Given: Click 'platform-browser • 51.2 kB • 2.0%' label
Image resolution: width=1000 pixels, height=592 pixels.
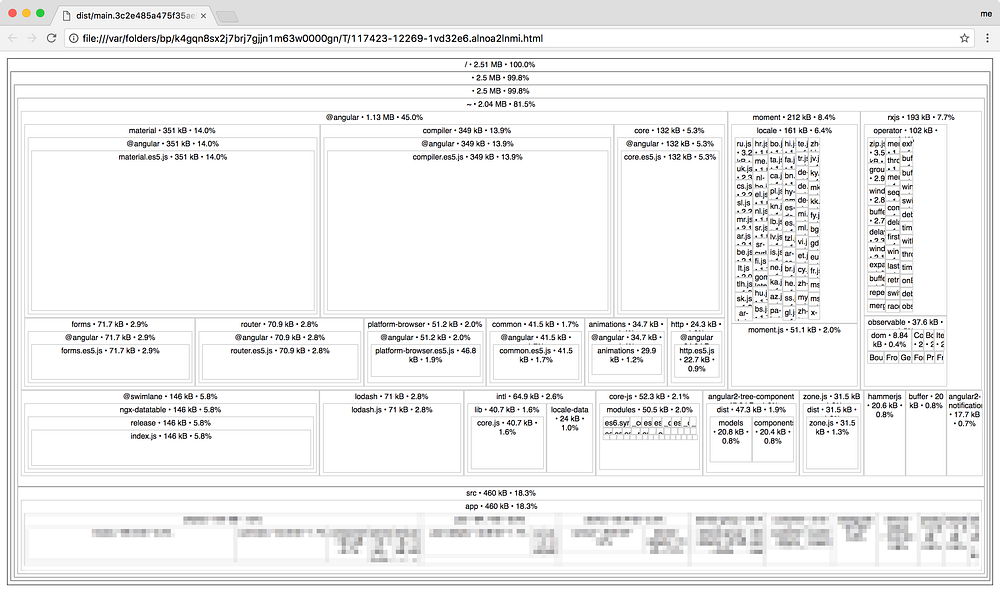Looking at the screenshot, I should point(425,324).
